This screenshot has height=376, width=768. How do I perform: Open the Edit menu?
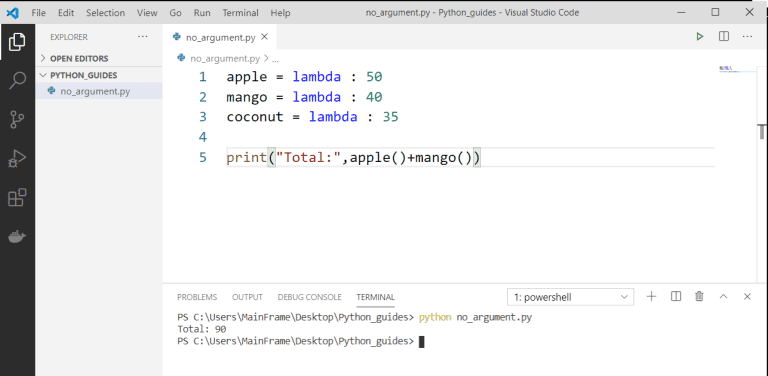tap(66, 13)
